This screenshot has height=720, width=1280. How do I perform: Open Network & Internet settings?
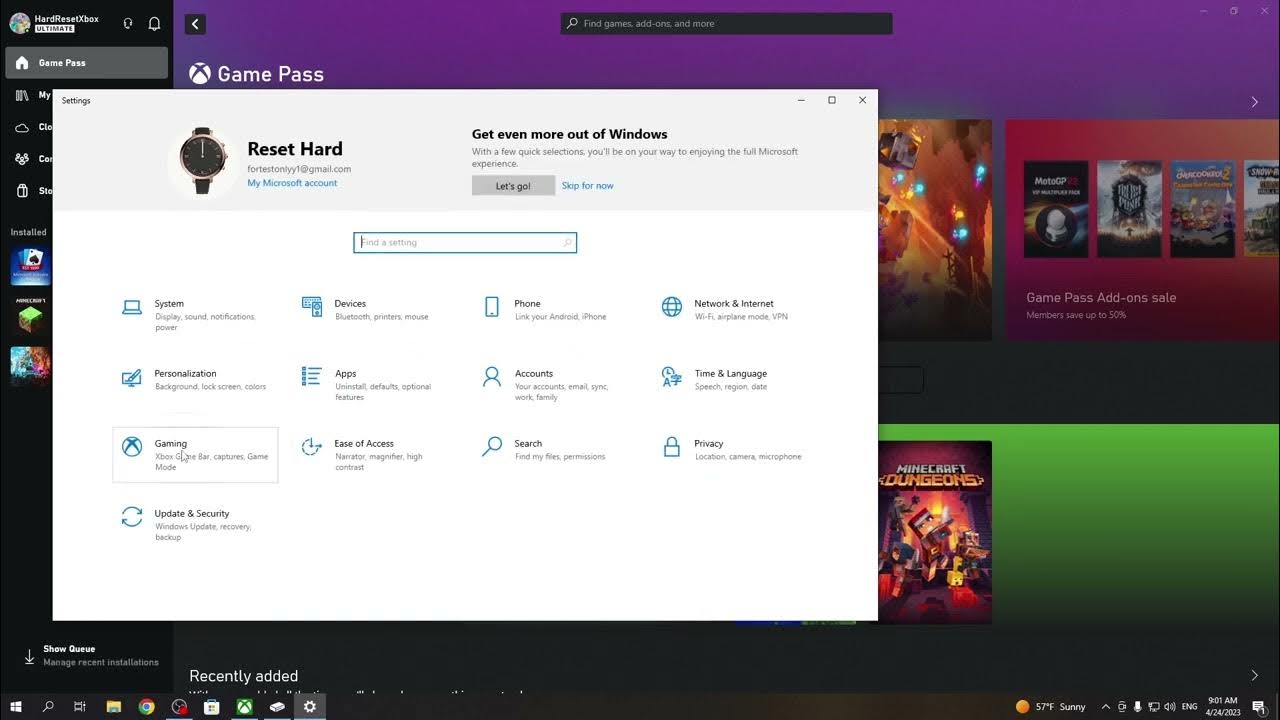point(735,315)
